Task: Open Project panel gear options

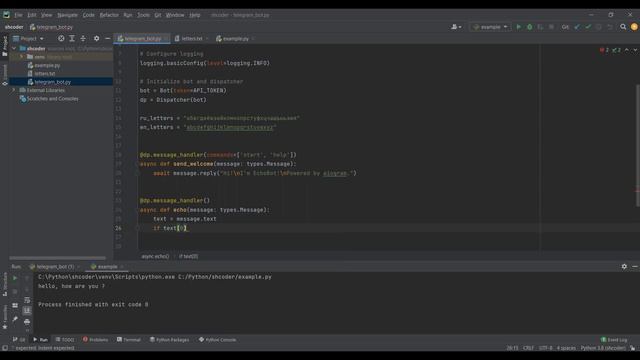Action: tap(96, 38)
